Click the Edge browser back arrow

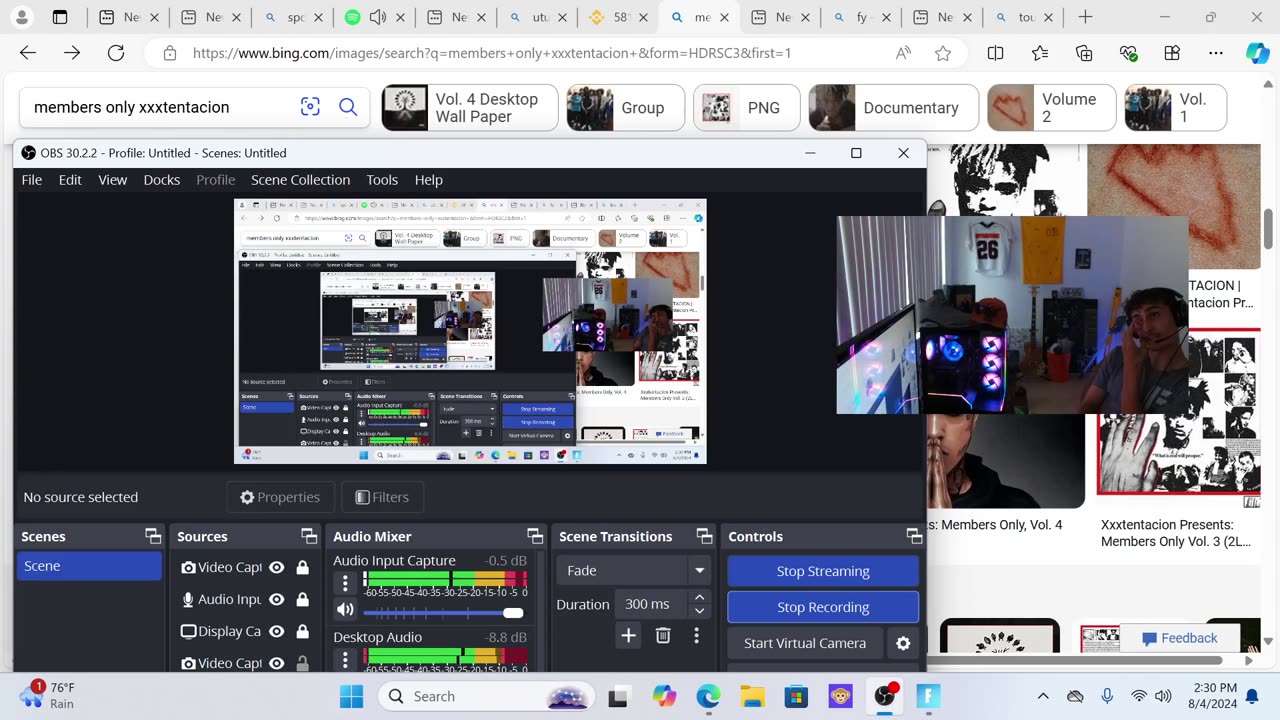(x=28, y=53)
